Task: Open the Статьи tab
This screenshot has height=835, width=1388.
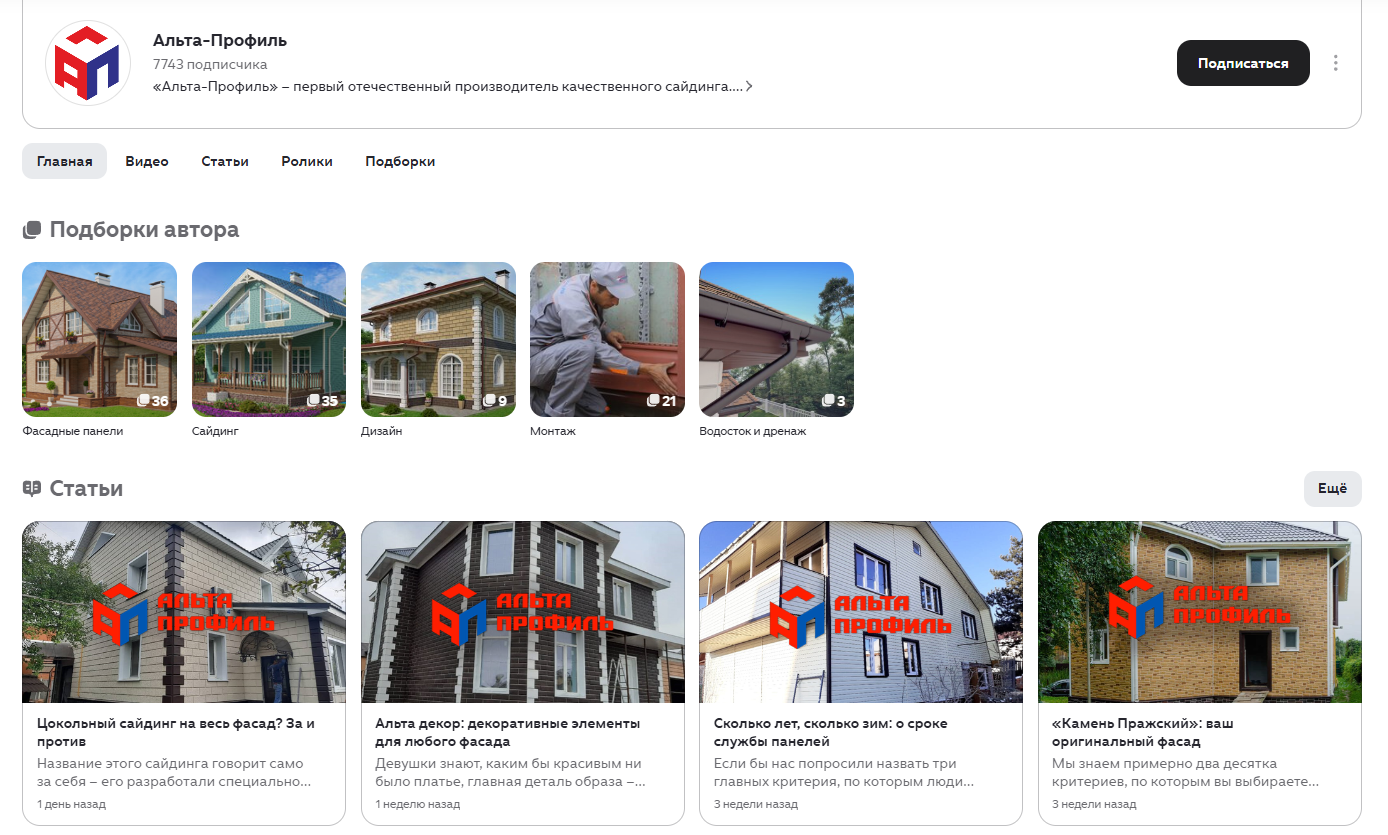Action: [x=225, y=161]
